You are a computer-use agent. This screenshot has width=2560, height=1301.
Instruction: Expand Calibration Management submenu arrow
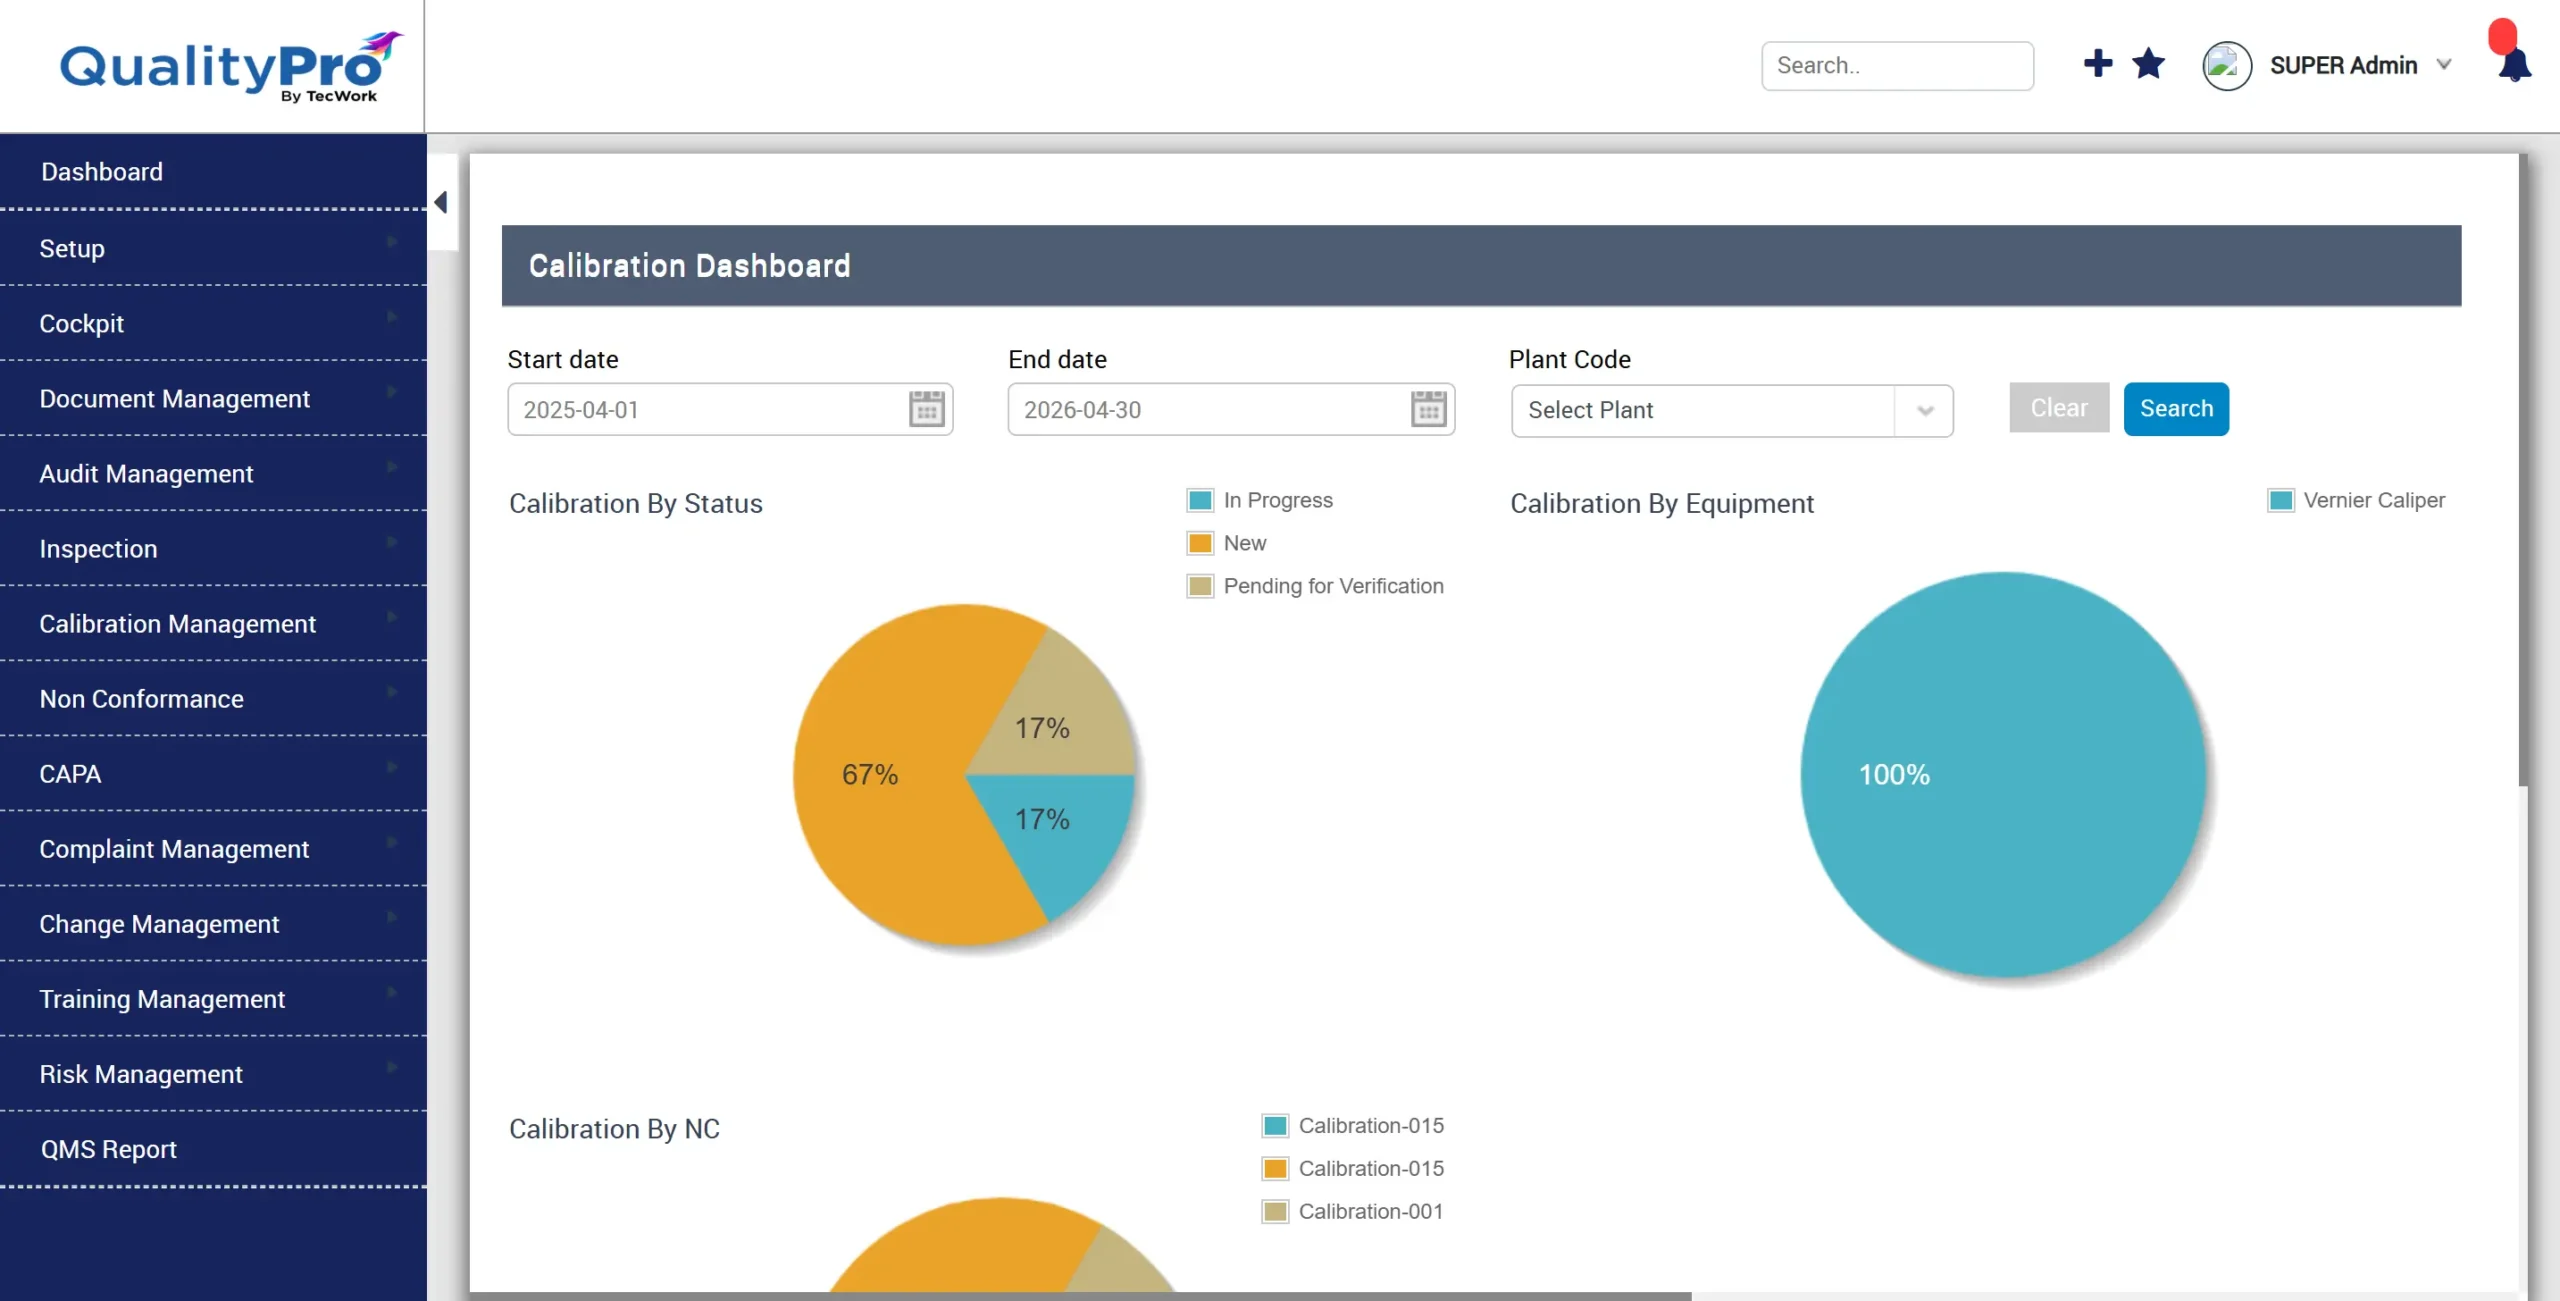click(392, 616)
